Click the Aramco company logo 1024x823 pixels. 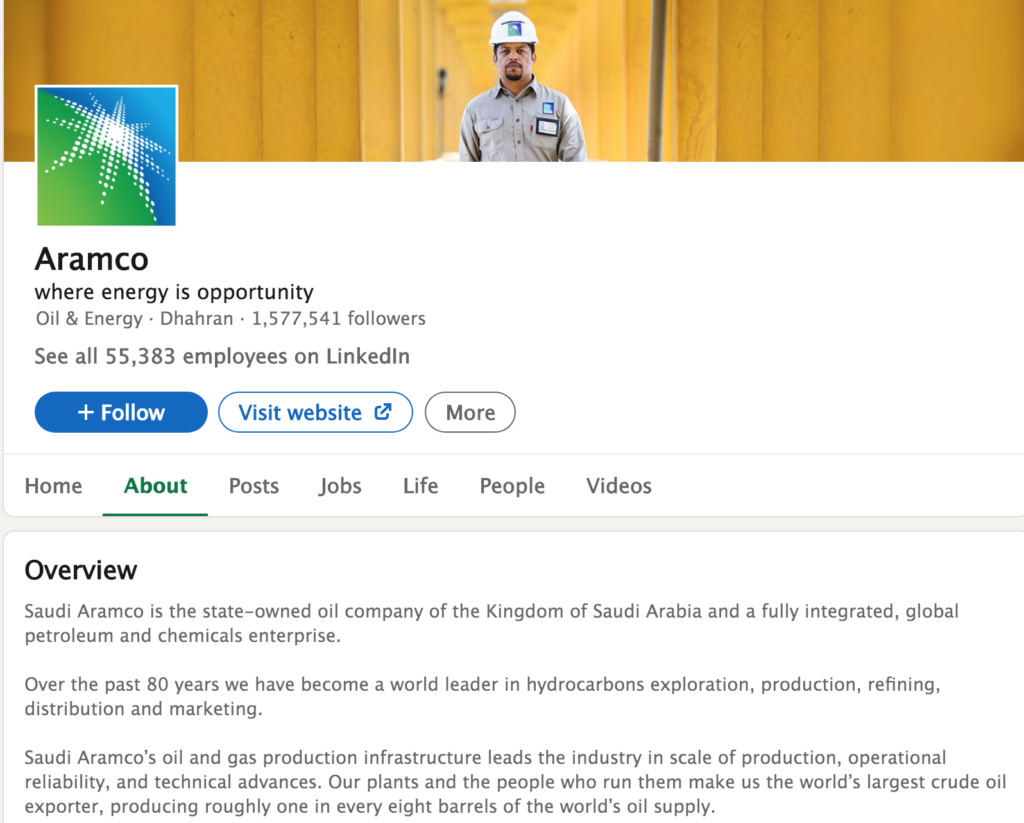pos(106,156)
